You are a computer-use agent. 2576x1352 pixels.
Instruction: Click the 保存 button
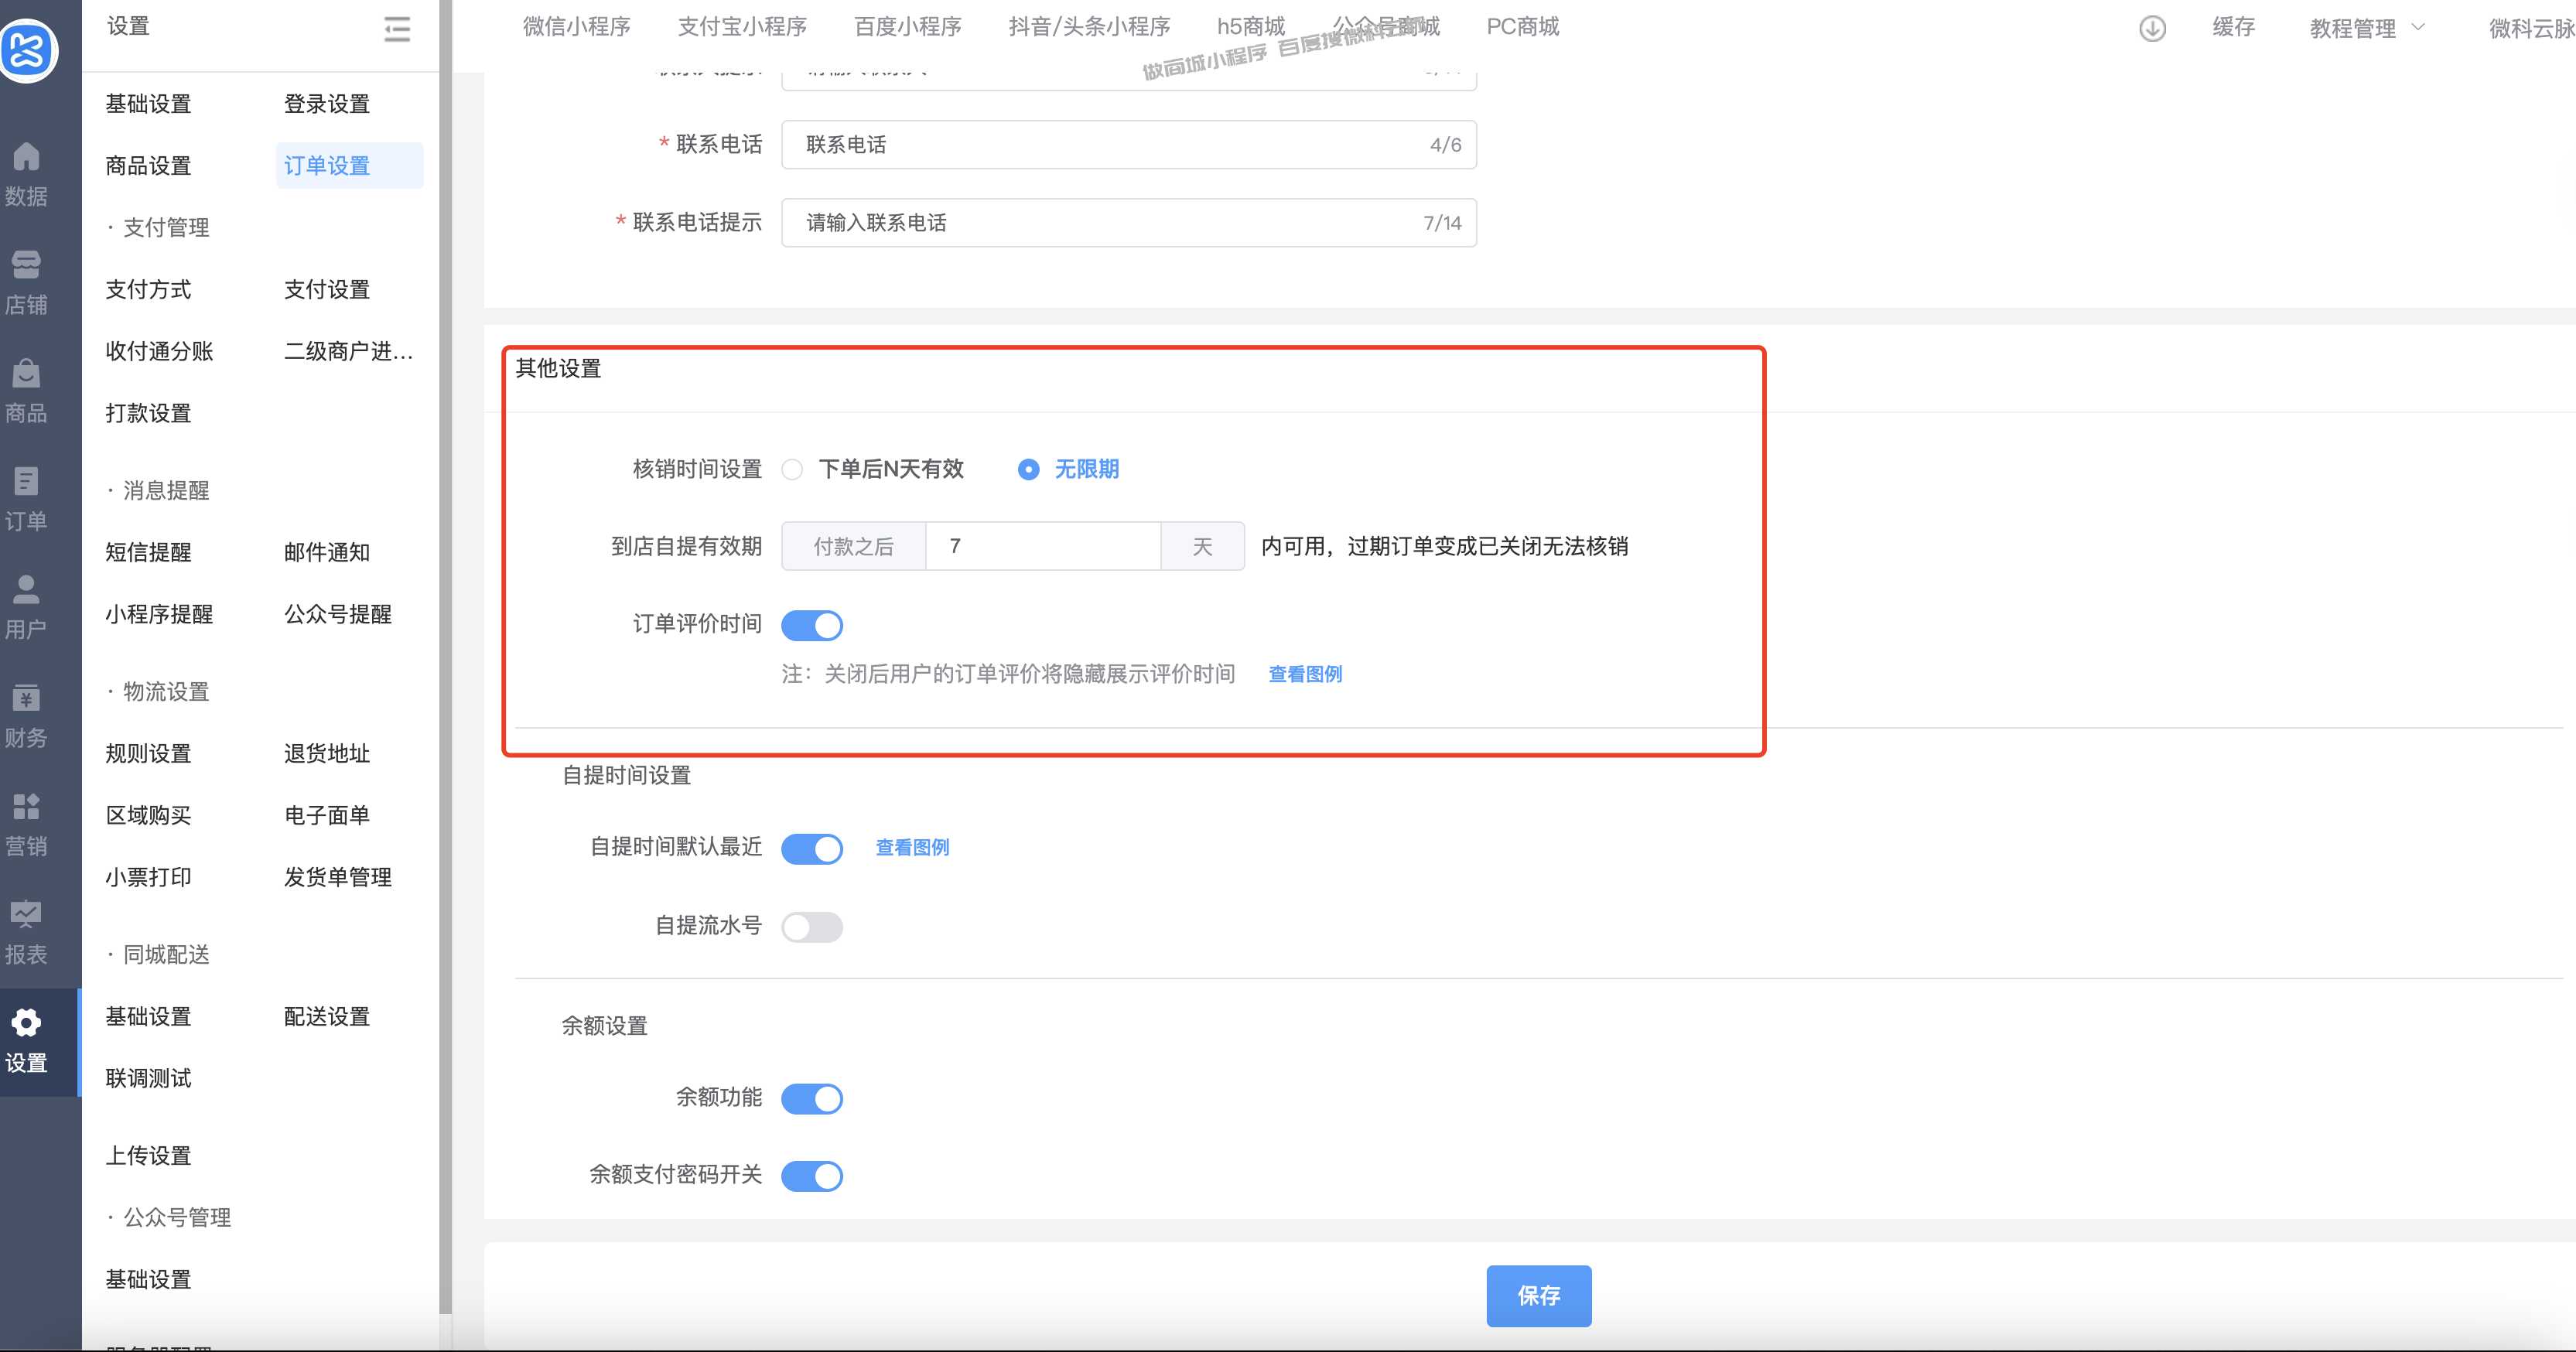pyautogui.click(x=1538, y=1296)
